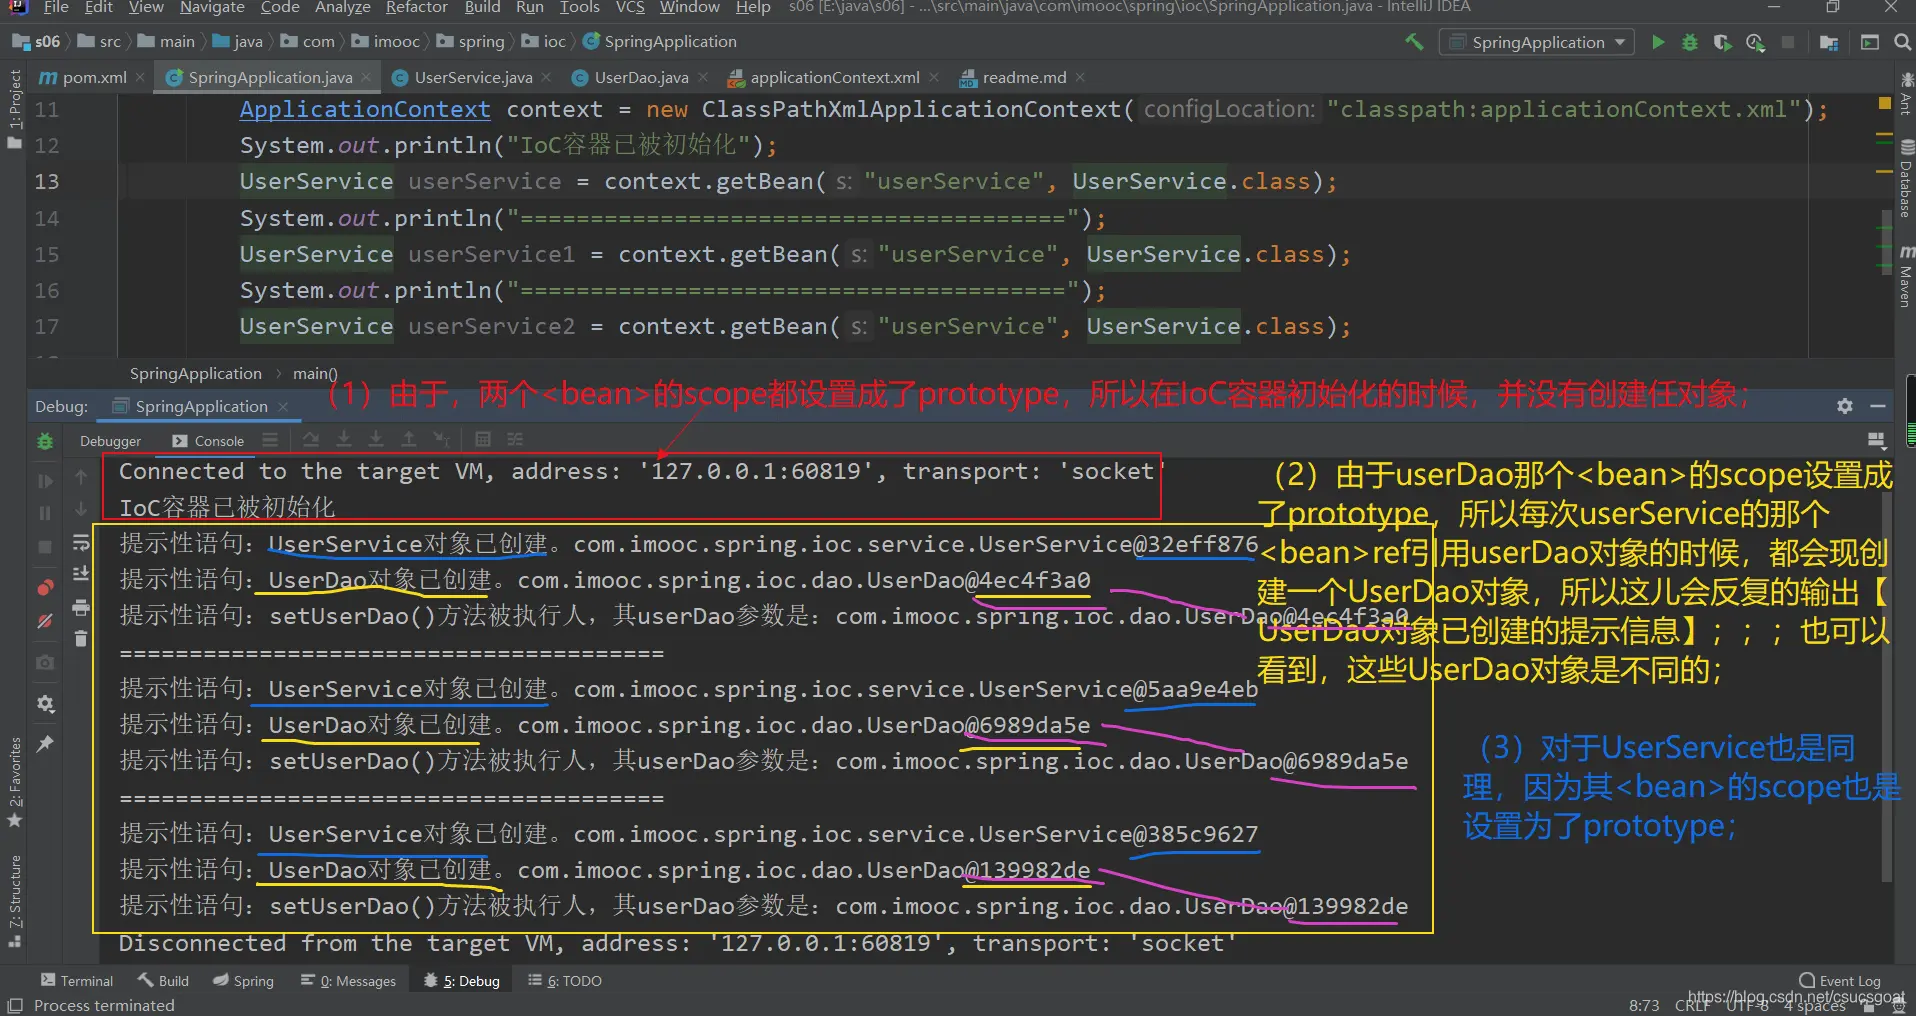Open debug panel gear options menu
Screen dimensions: 1916x1016
click(x=1845, y=406)
